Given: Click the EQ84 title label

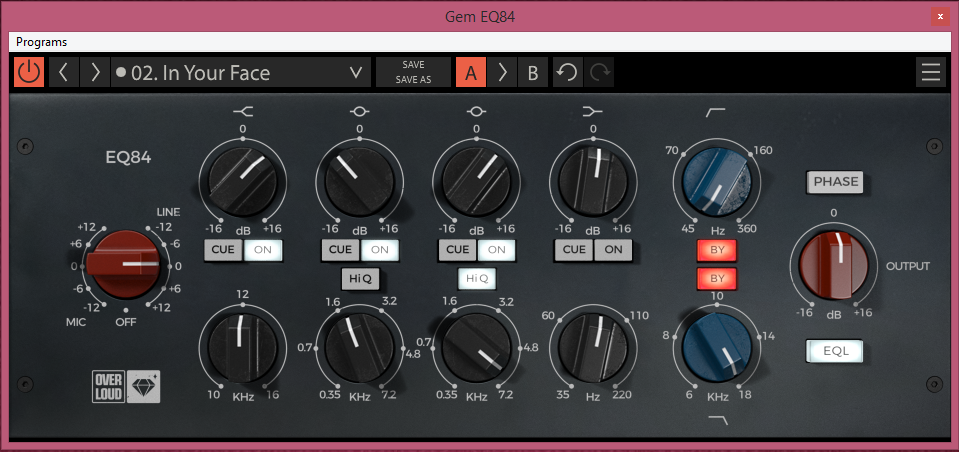Looking at the screenshot, I should coord(128,158).
